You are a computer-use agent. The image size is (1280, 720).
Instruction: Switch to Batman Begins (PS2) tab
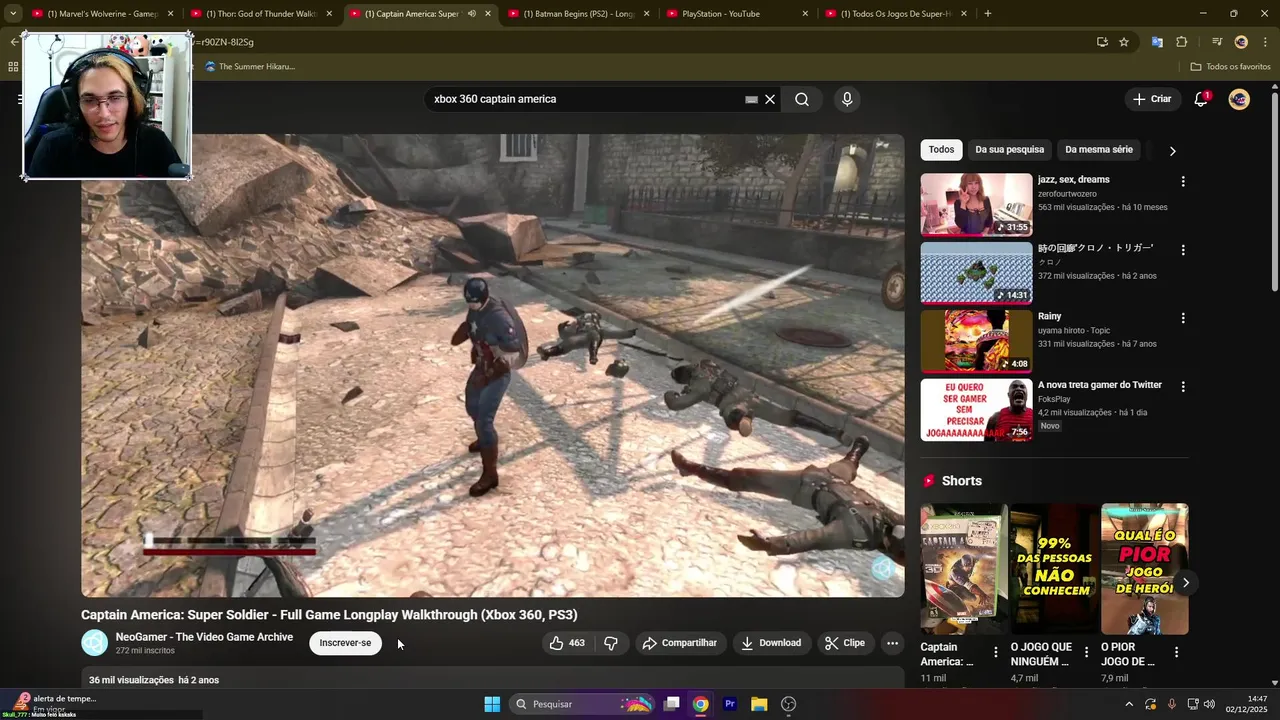579,14
